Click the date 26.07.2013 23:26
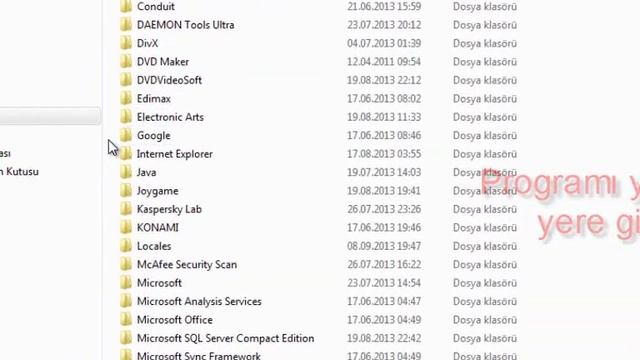640x360 pixels. (x=384, y=209)
